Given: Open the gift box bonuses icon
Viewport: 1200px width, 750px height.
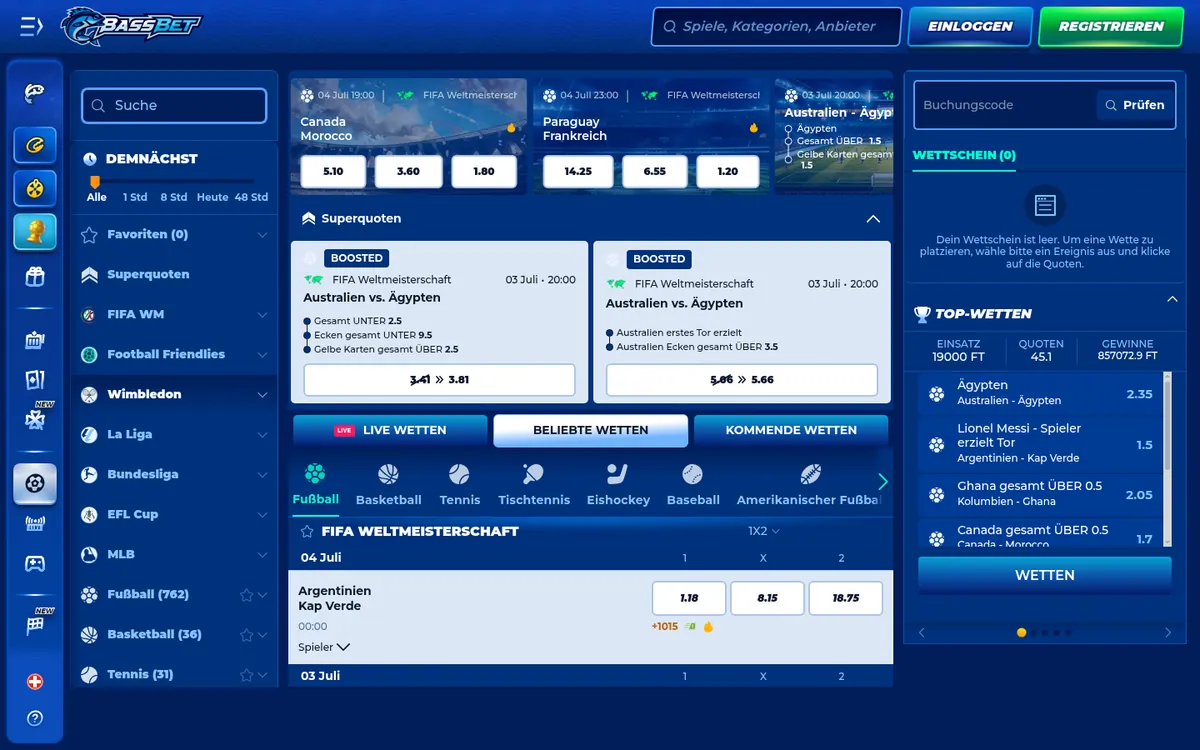Looking at the screenshot, I should pos(35,277).
